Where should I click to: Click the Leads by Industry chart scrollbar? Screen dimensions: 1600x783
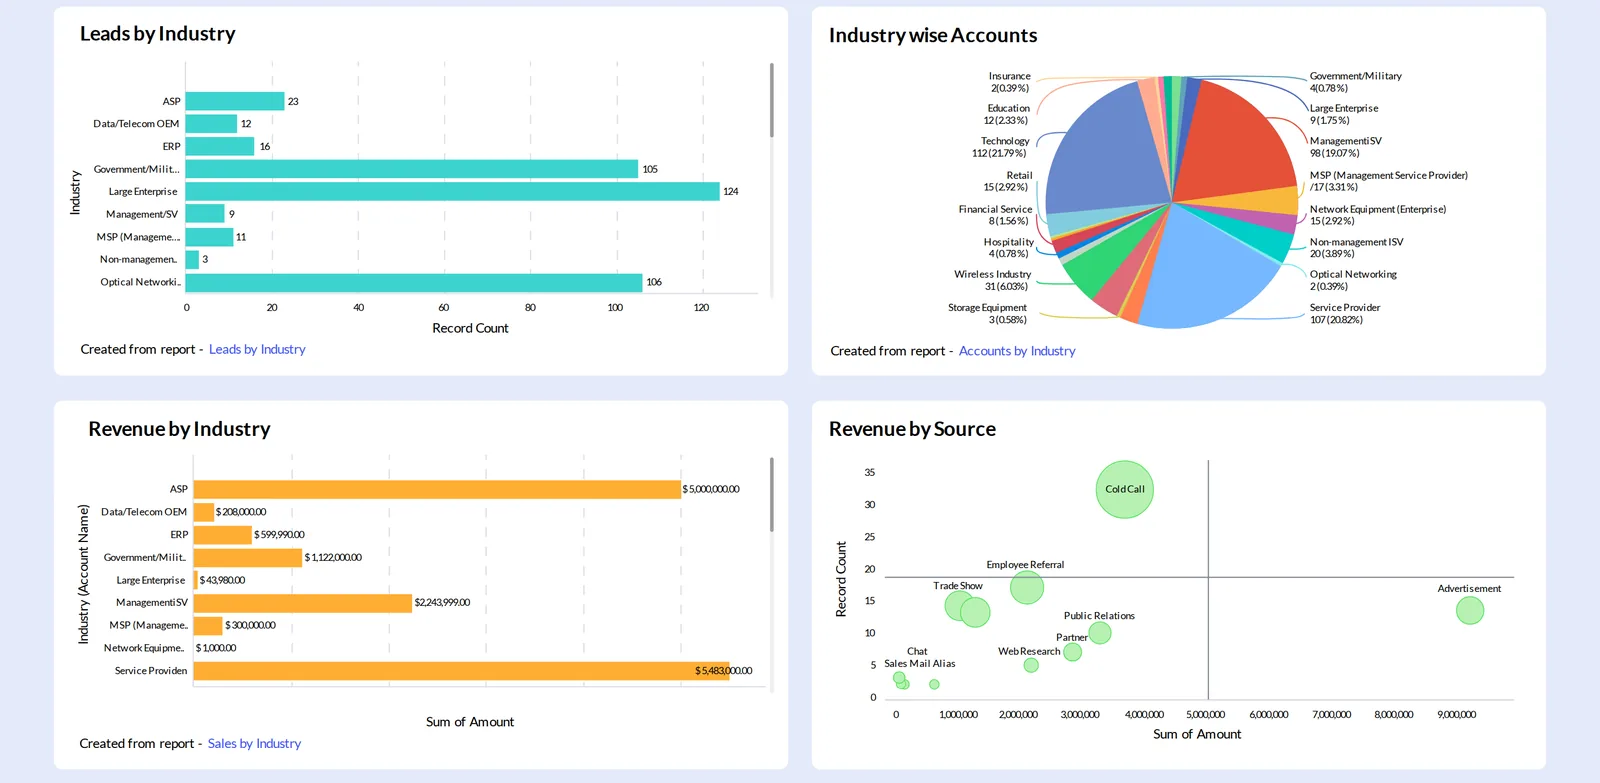pos(771,100)
